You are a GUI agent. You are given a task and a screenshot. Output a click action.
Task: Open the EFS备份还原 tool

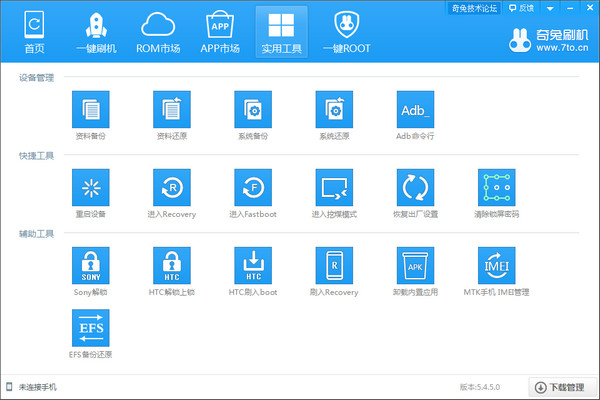90,327
